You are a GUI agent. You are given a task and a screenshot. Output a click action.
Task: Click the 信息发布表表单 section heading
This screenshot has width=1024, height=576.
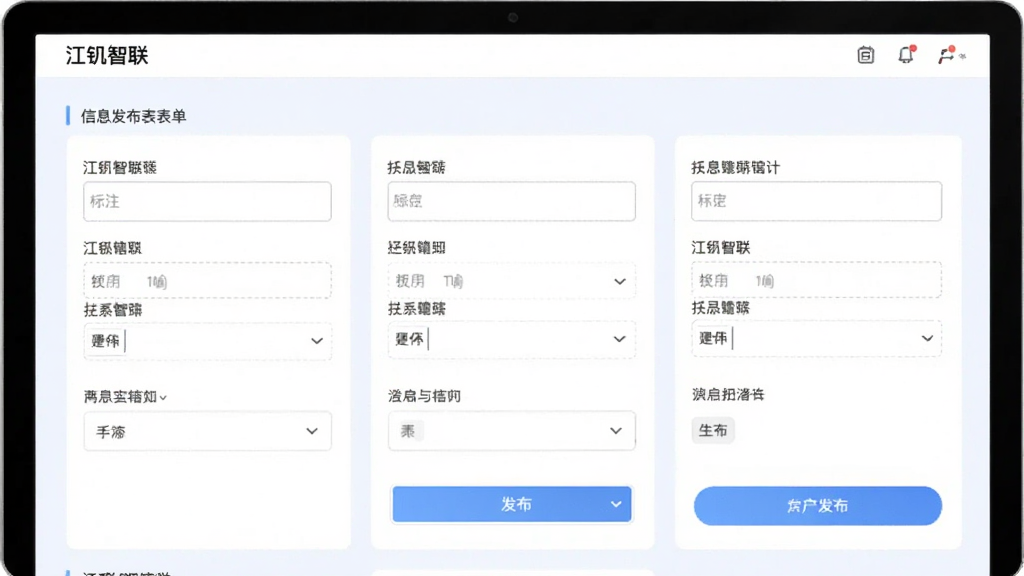coord(134,116)
